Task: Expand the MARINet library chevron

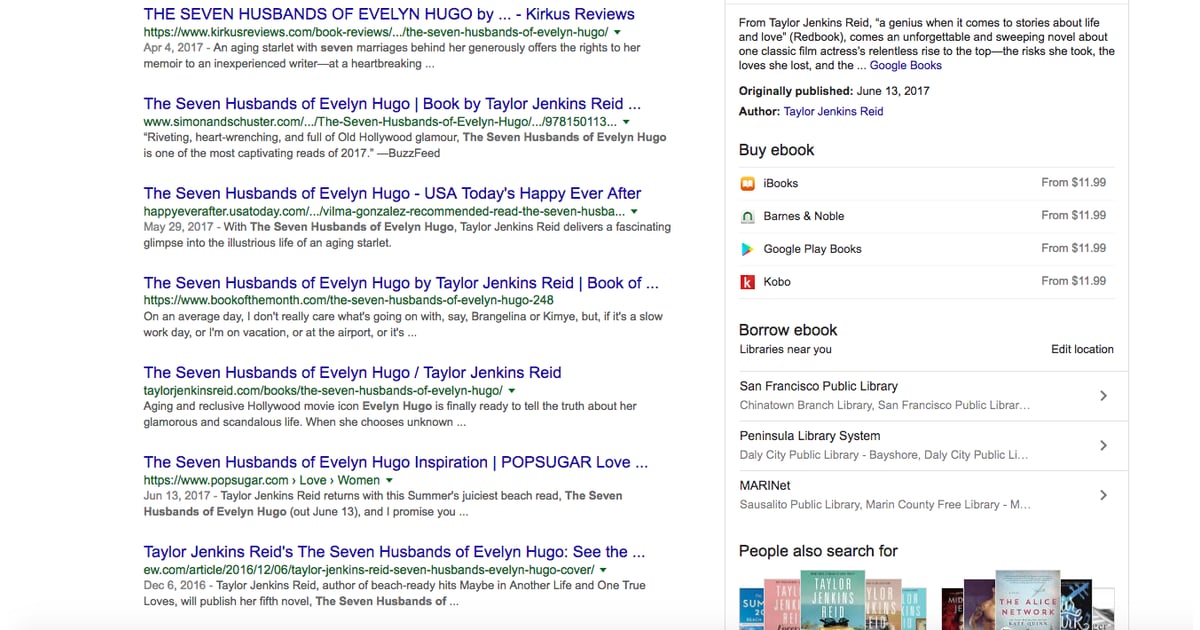Action: pos(1103,495)
